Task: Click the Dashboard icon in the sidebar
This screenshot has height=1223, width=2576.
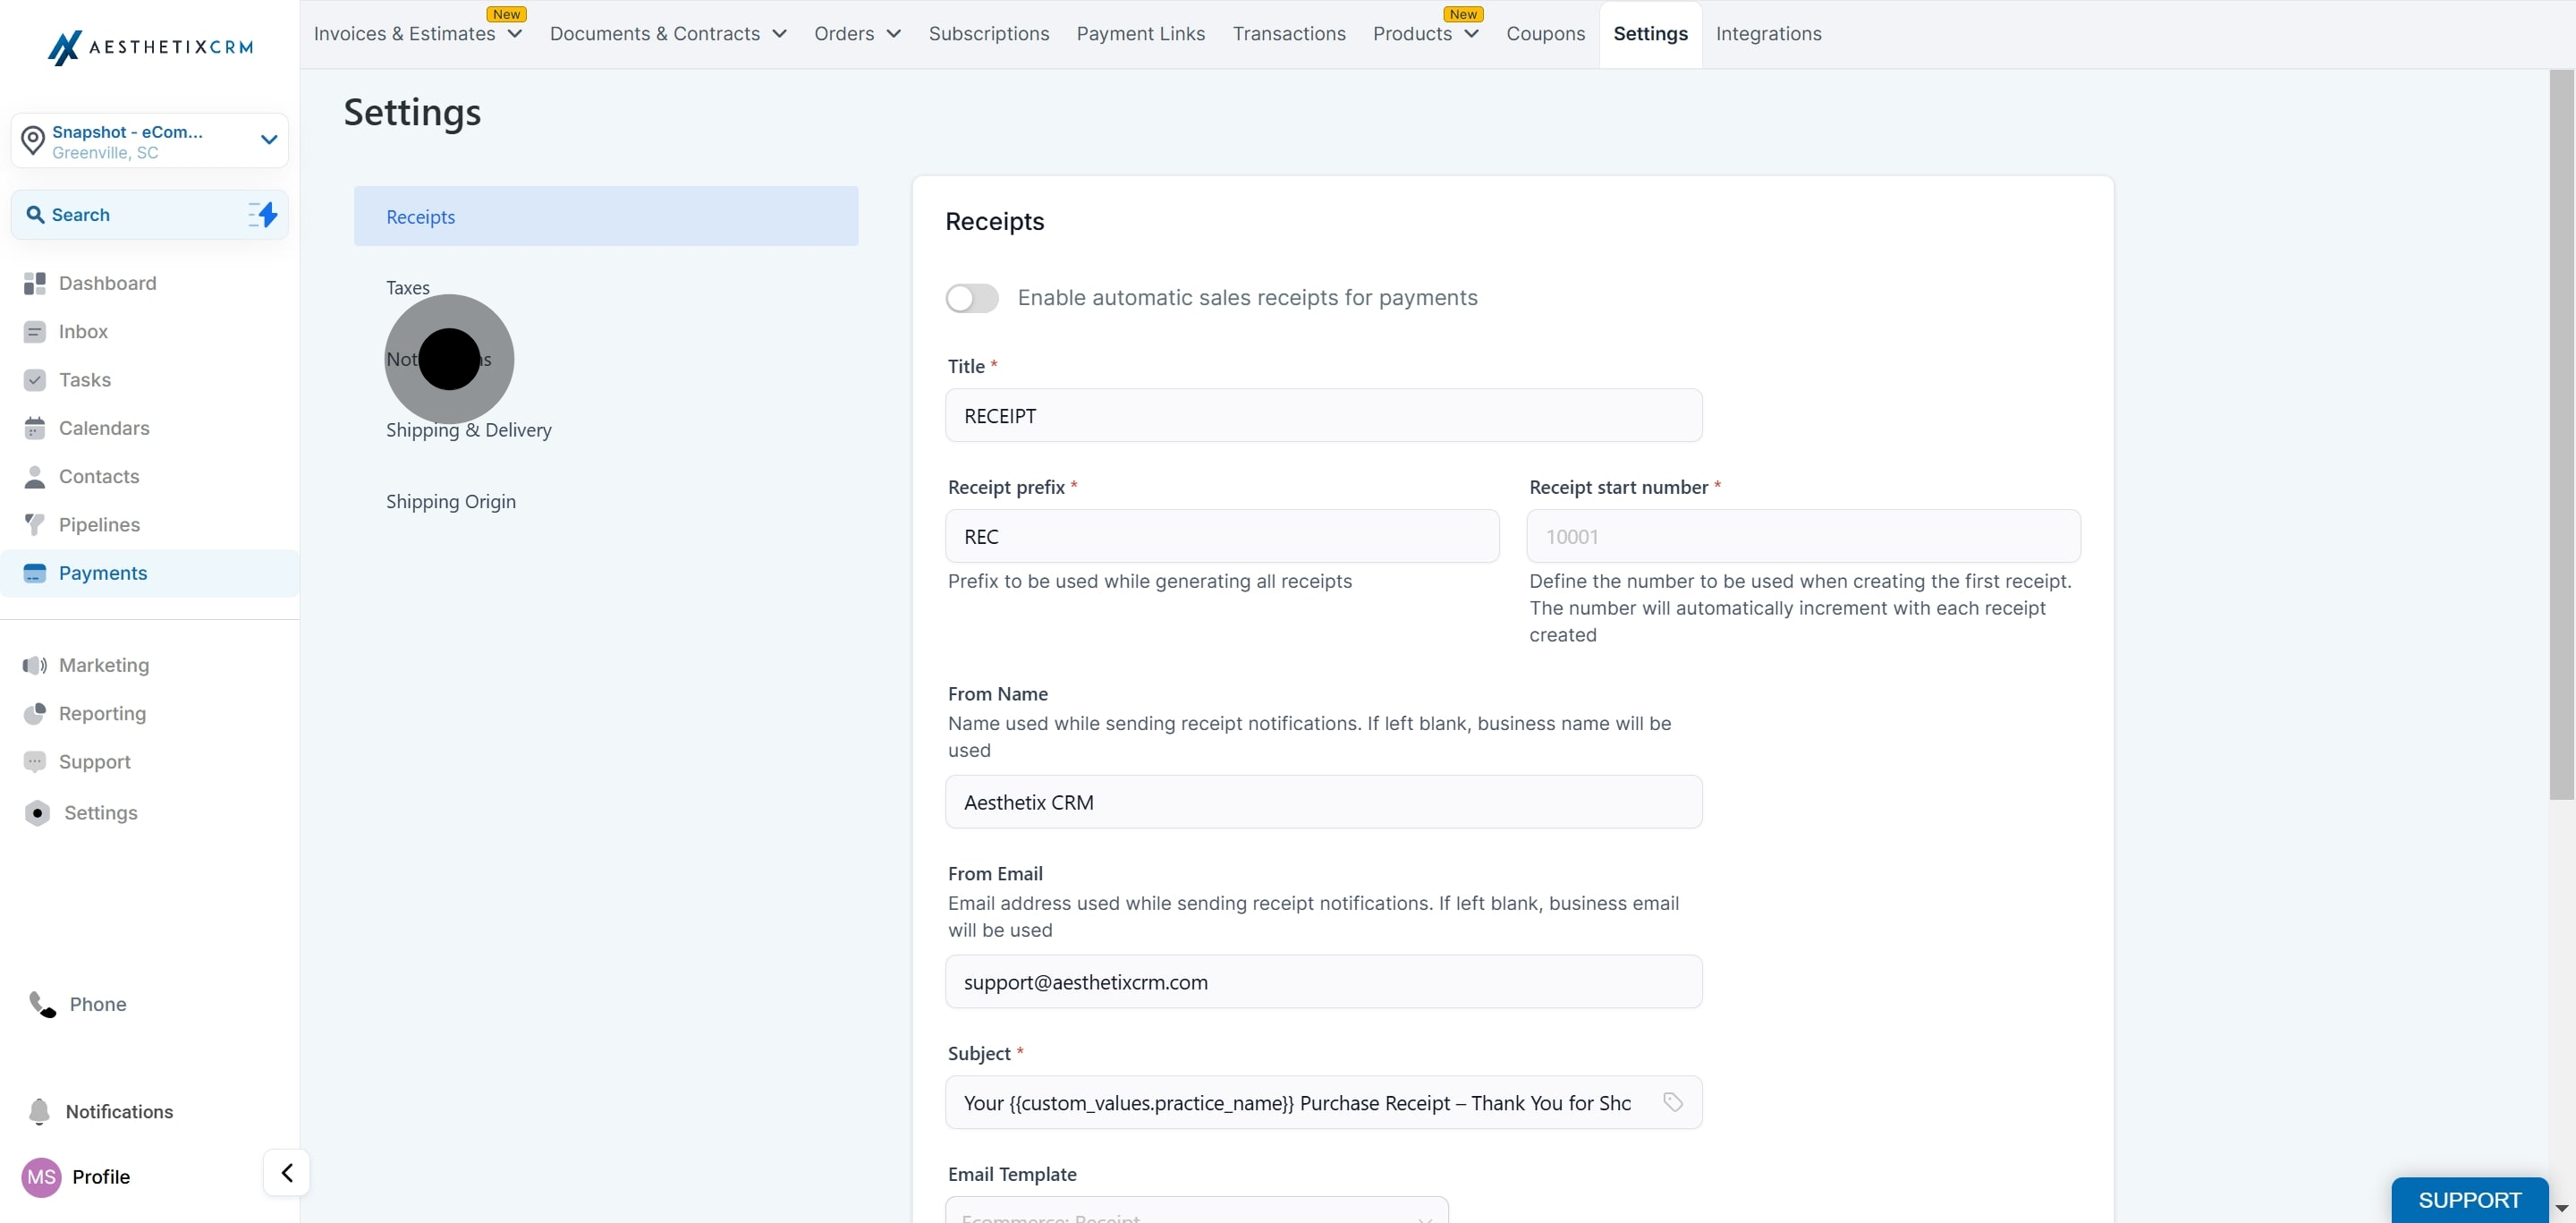Action: coord(34,284)
